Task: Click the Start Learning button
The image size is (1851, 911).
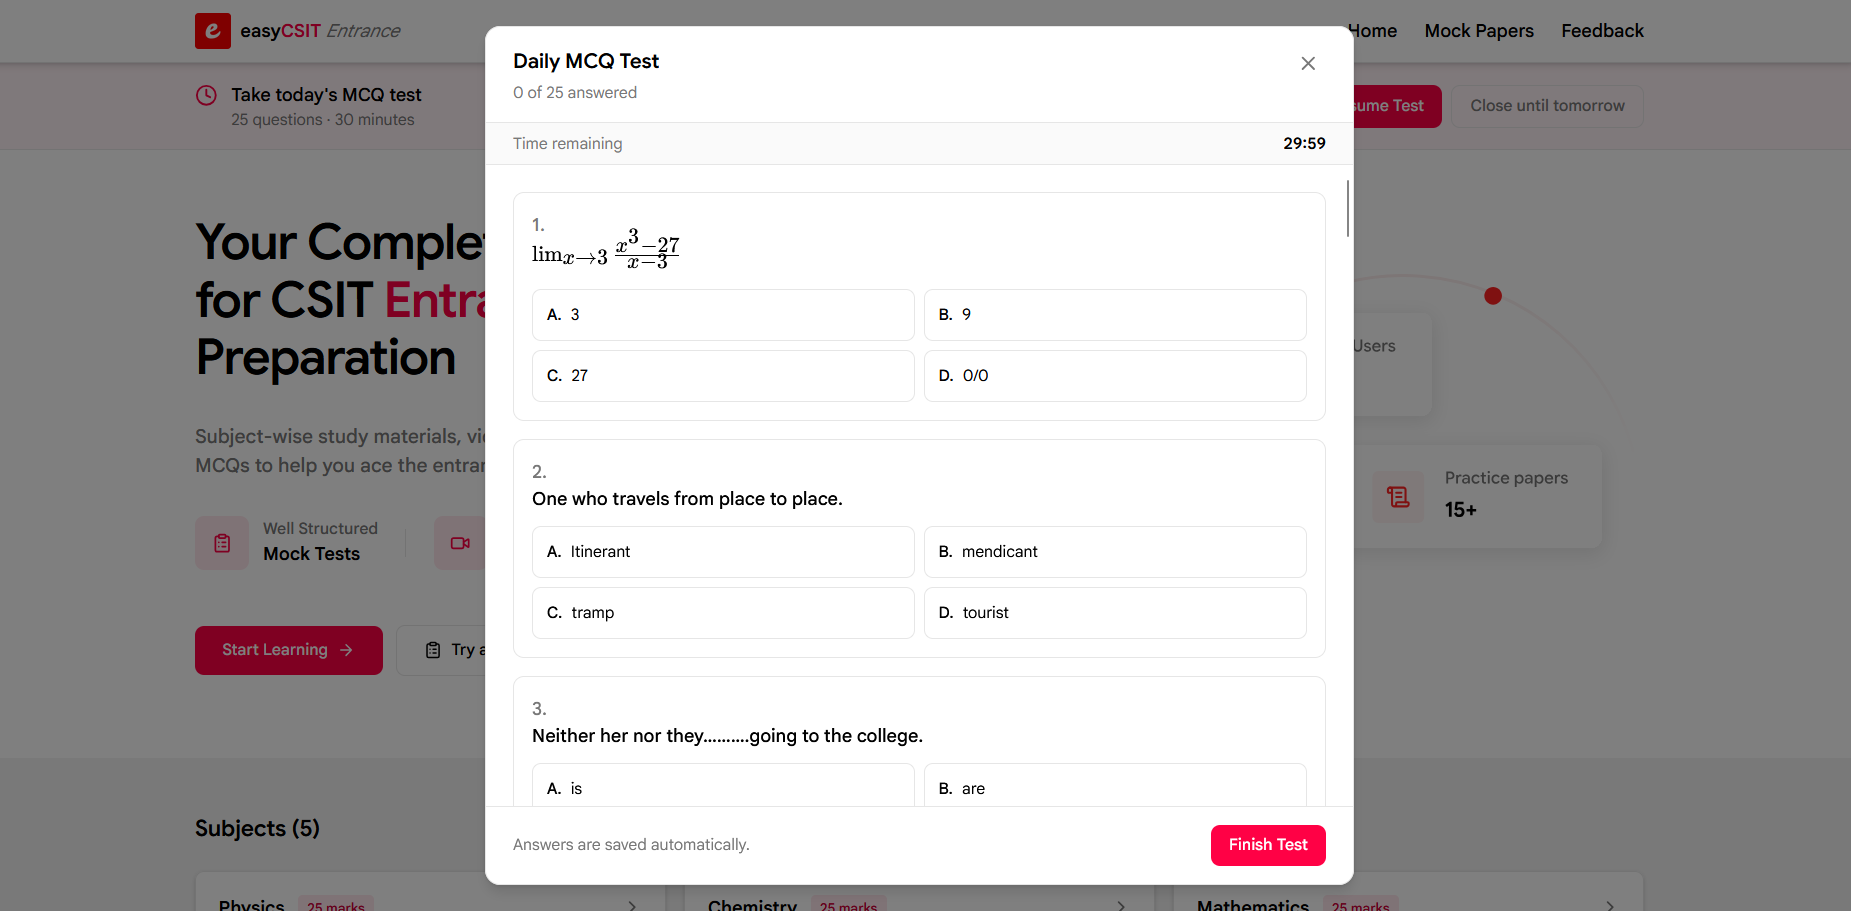Action: coord(289,650)
